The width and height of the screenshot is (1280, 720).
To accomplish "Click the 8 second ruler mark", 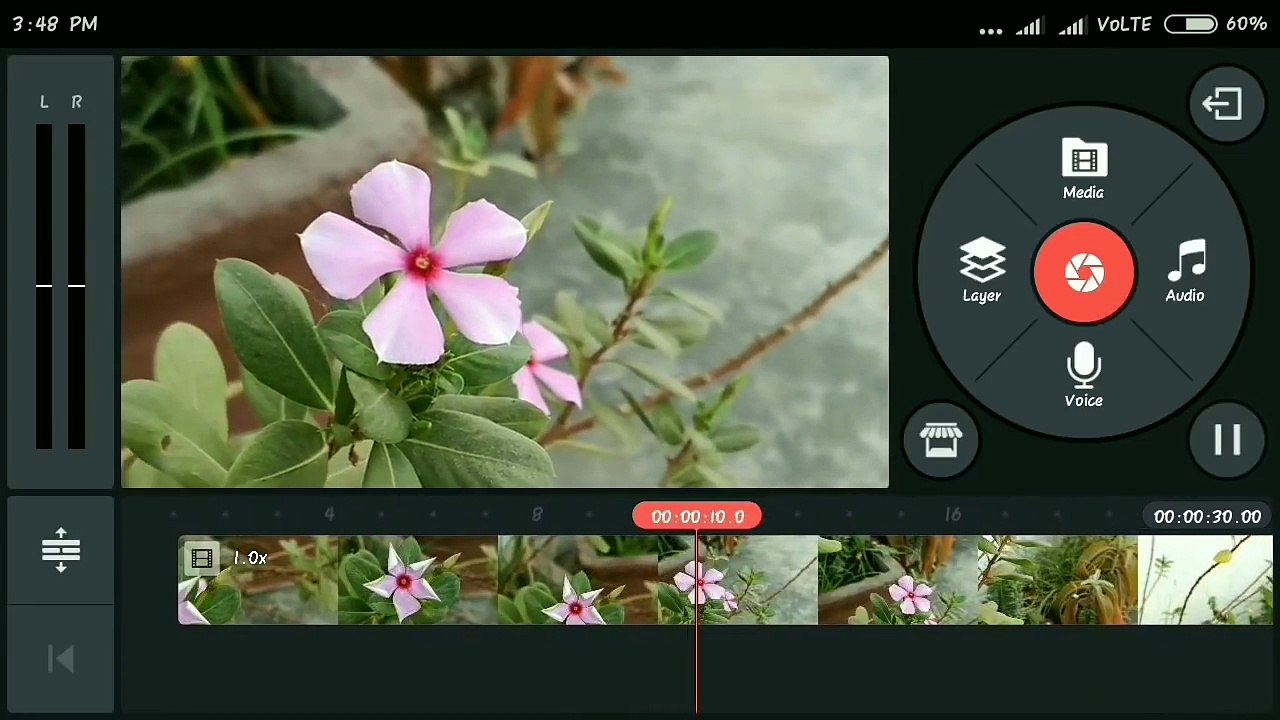I will [537, 515].
